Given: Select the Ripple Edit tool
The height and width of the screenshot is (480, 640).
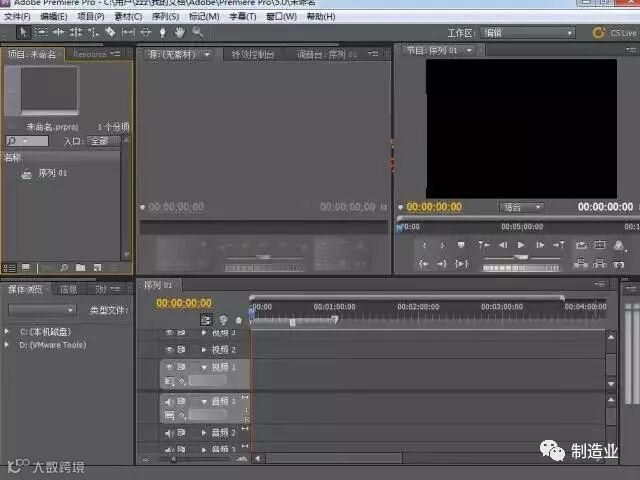Looking at the screenshot, I should [58, 32].
